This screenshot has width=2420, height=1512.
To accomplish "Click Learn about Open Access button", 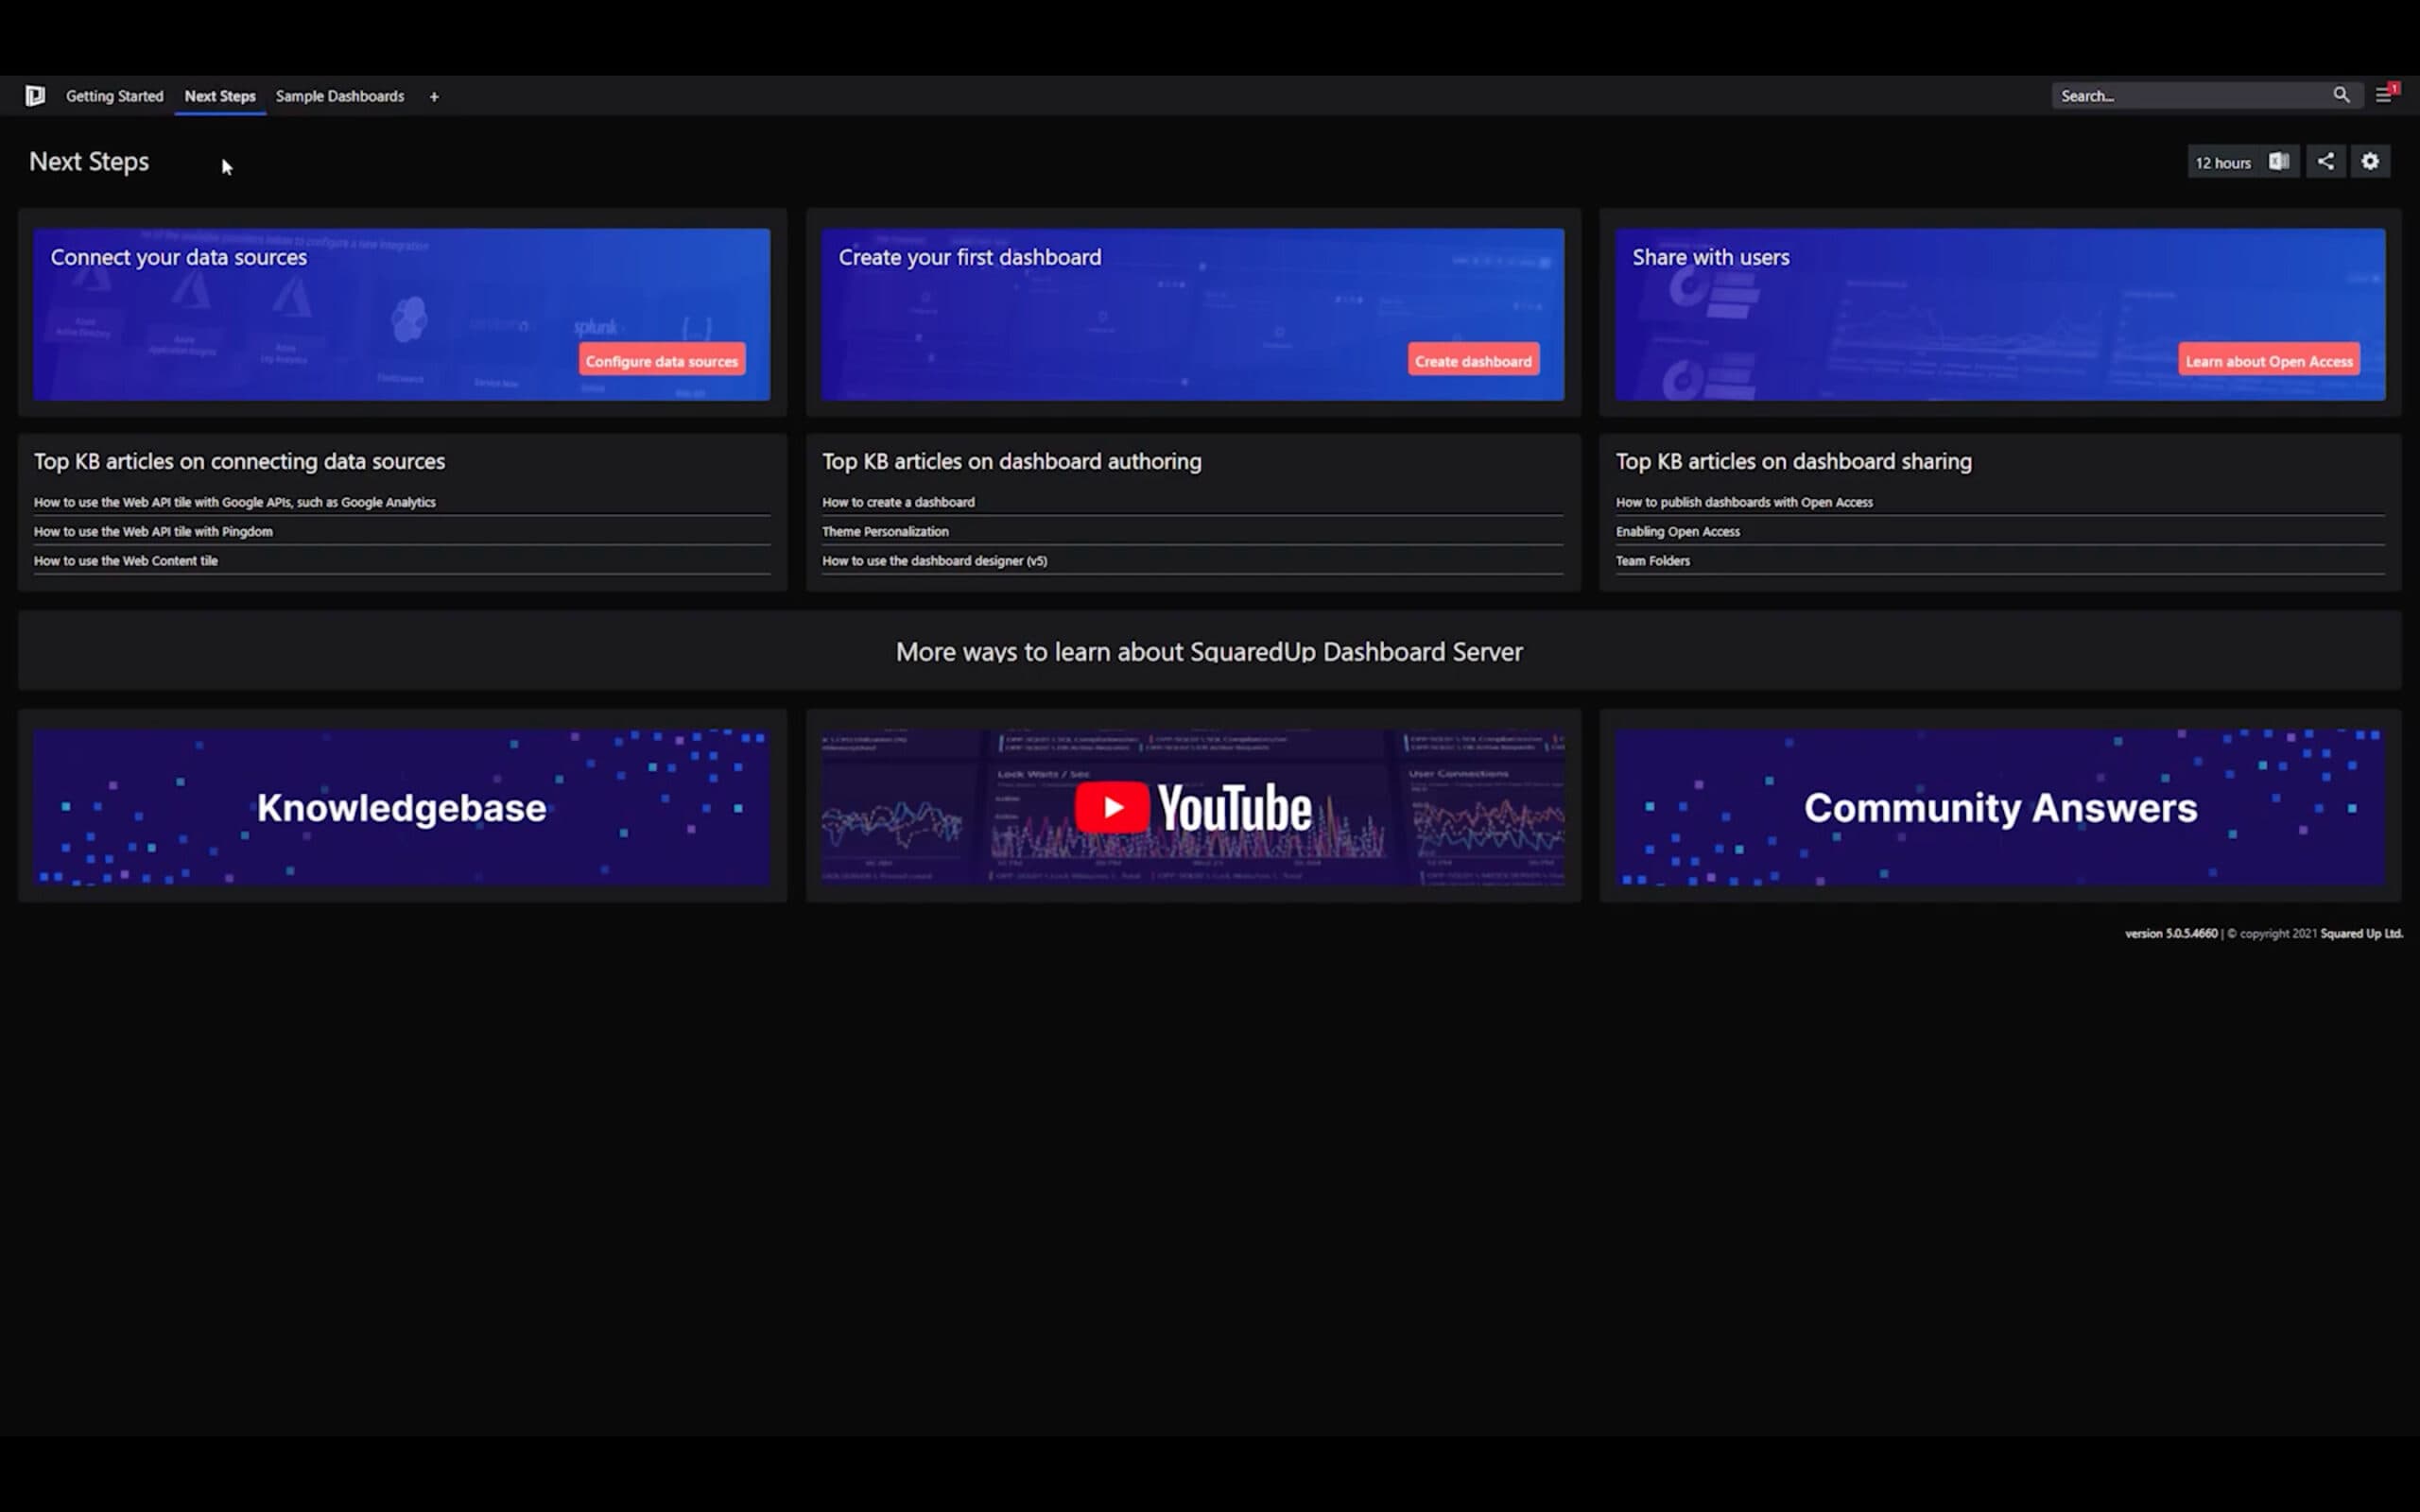I will [x=2269, y=361].
